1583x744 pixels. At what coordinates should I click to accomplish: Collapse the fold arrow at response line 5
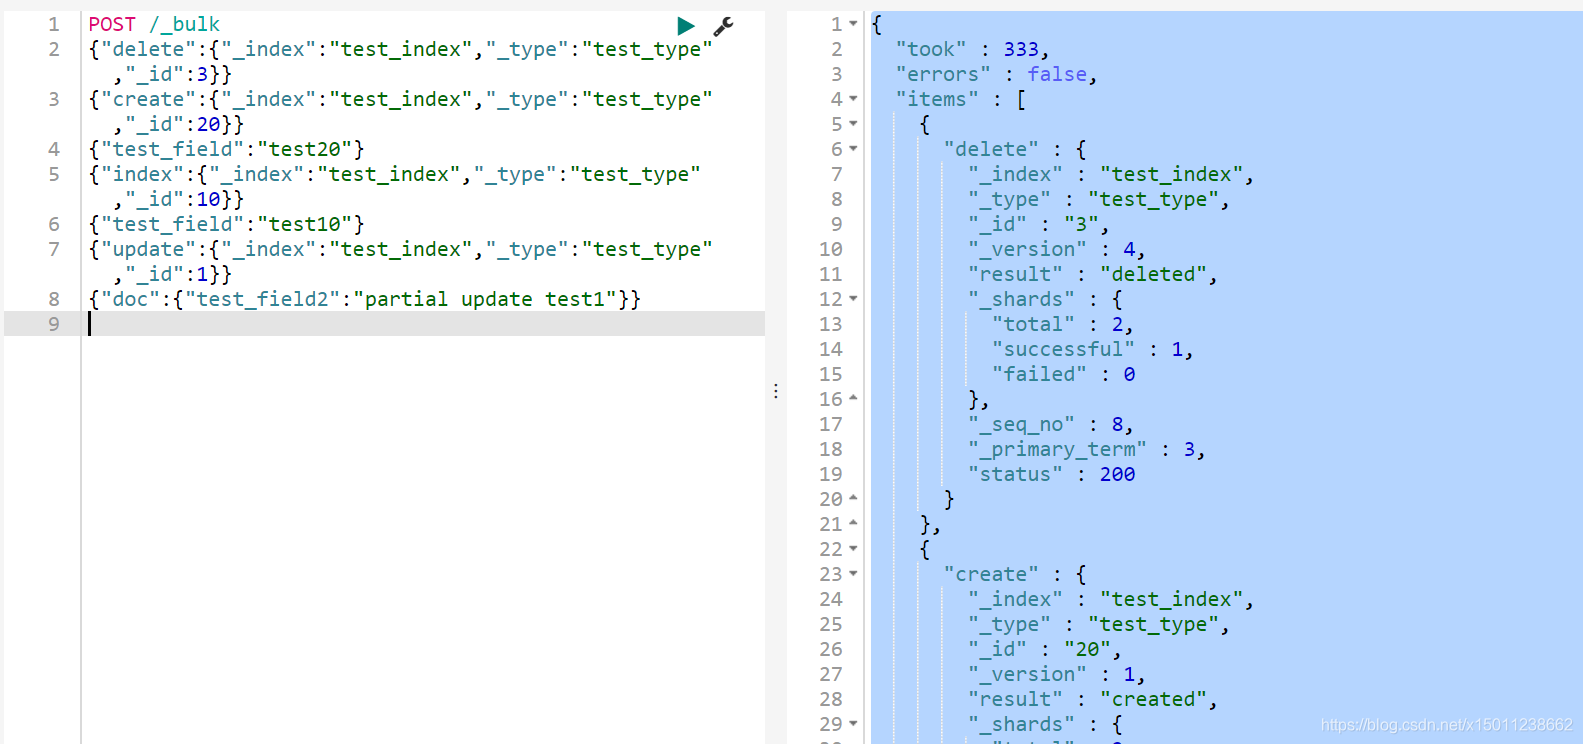pyautogui.click(x=853, y=124)
